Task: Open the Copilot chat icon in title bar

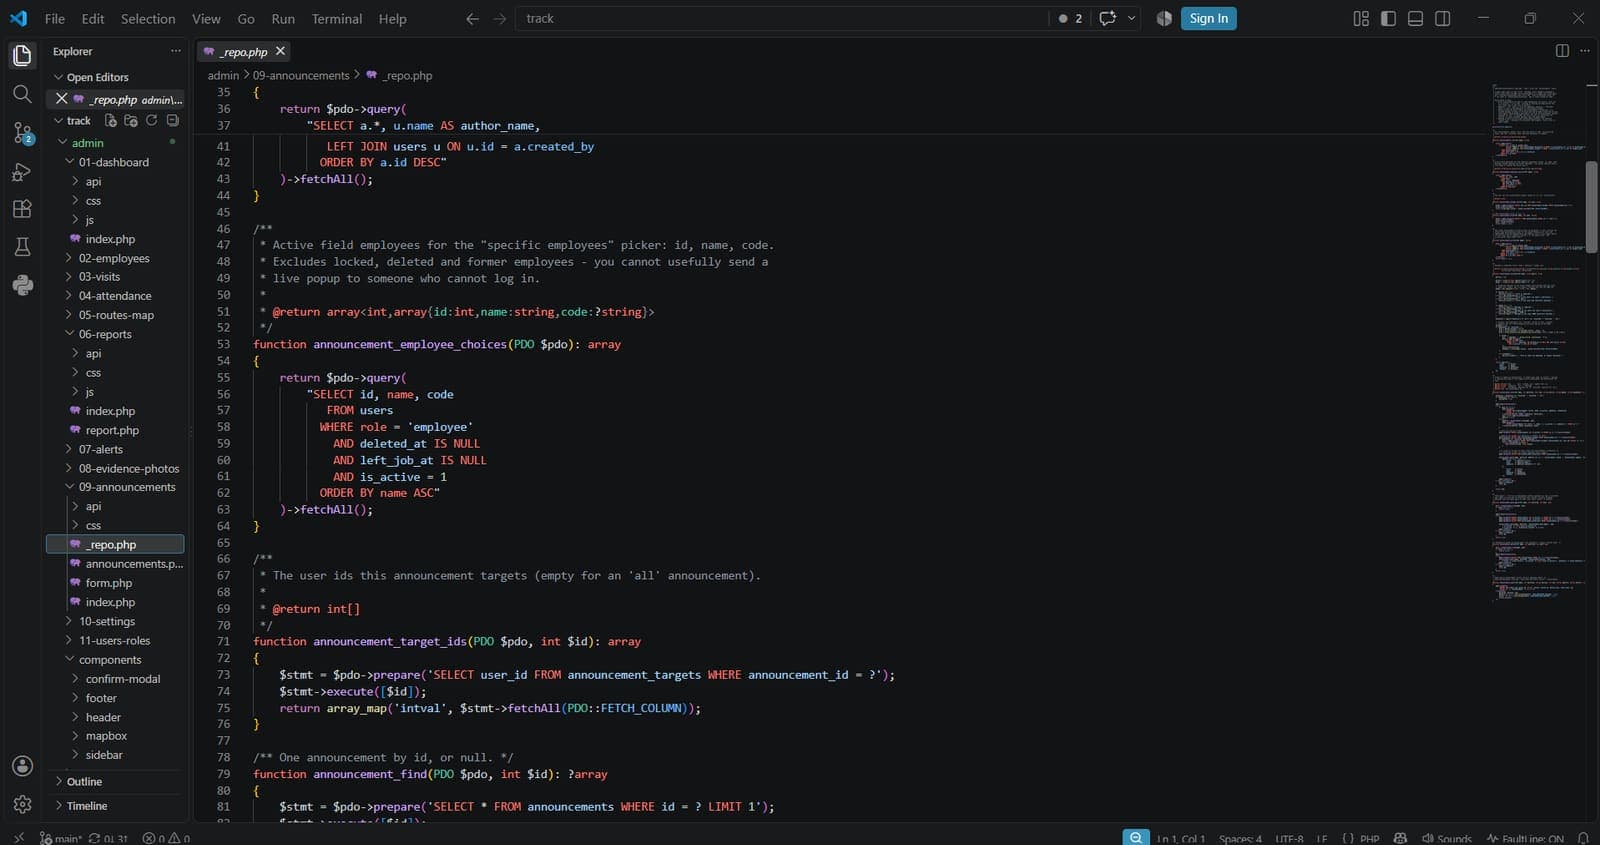Action: pyautogui.click(x=1107, y=18)
